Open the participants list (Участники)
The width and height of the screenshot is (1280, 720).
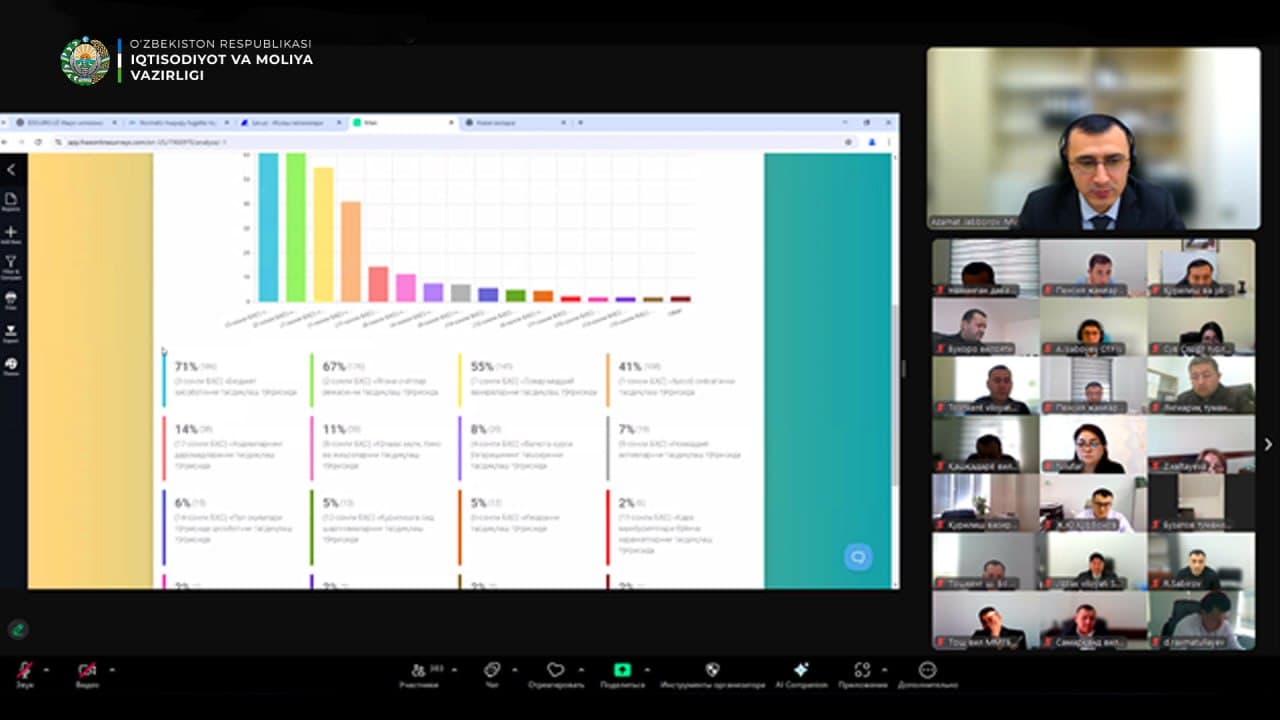[x=418, y=670]
